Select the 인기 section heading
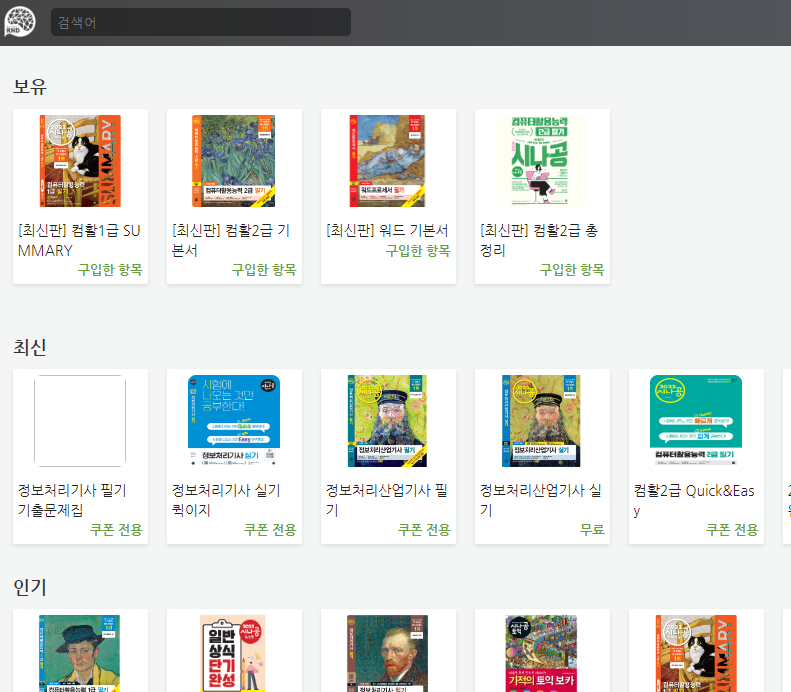This screenshot has height=692, width=791. coord(30,587)
